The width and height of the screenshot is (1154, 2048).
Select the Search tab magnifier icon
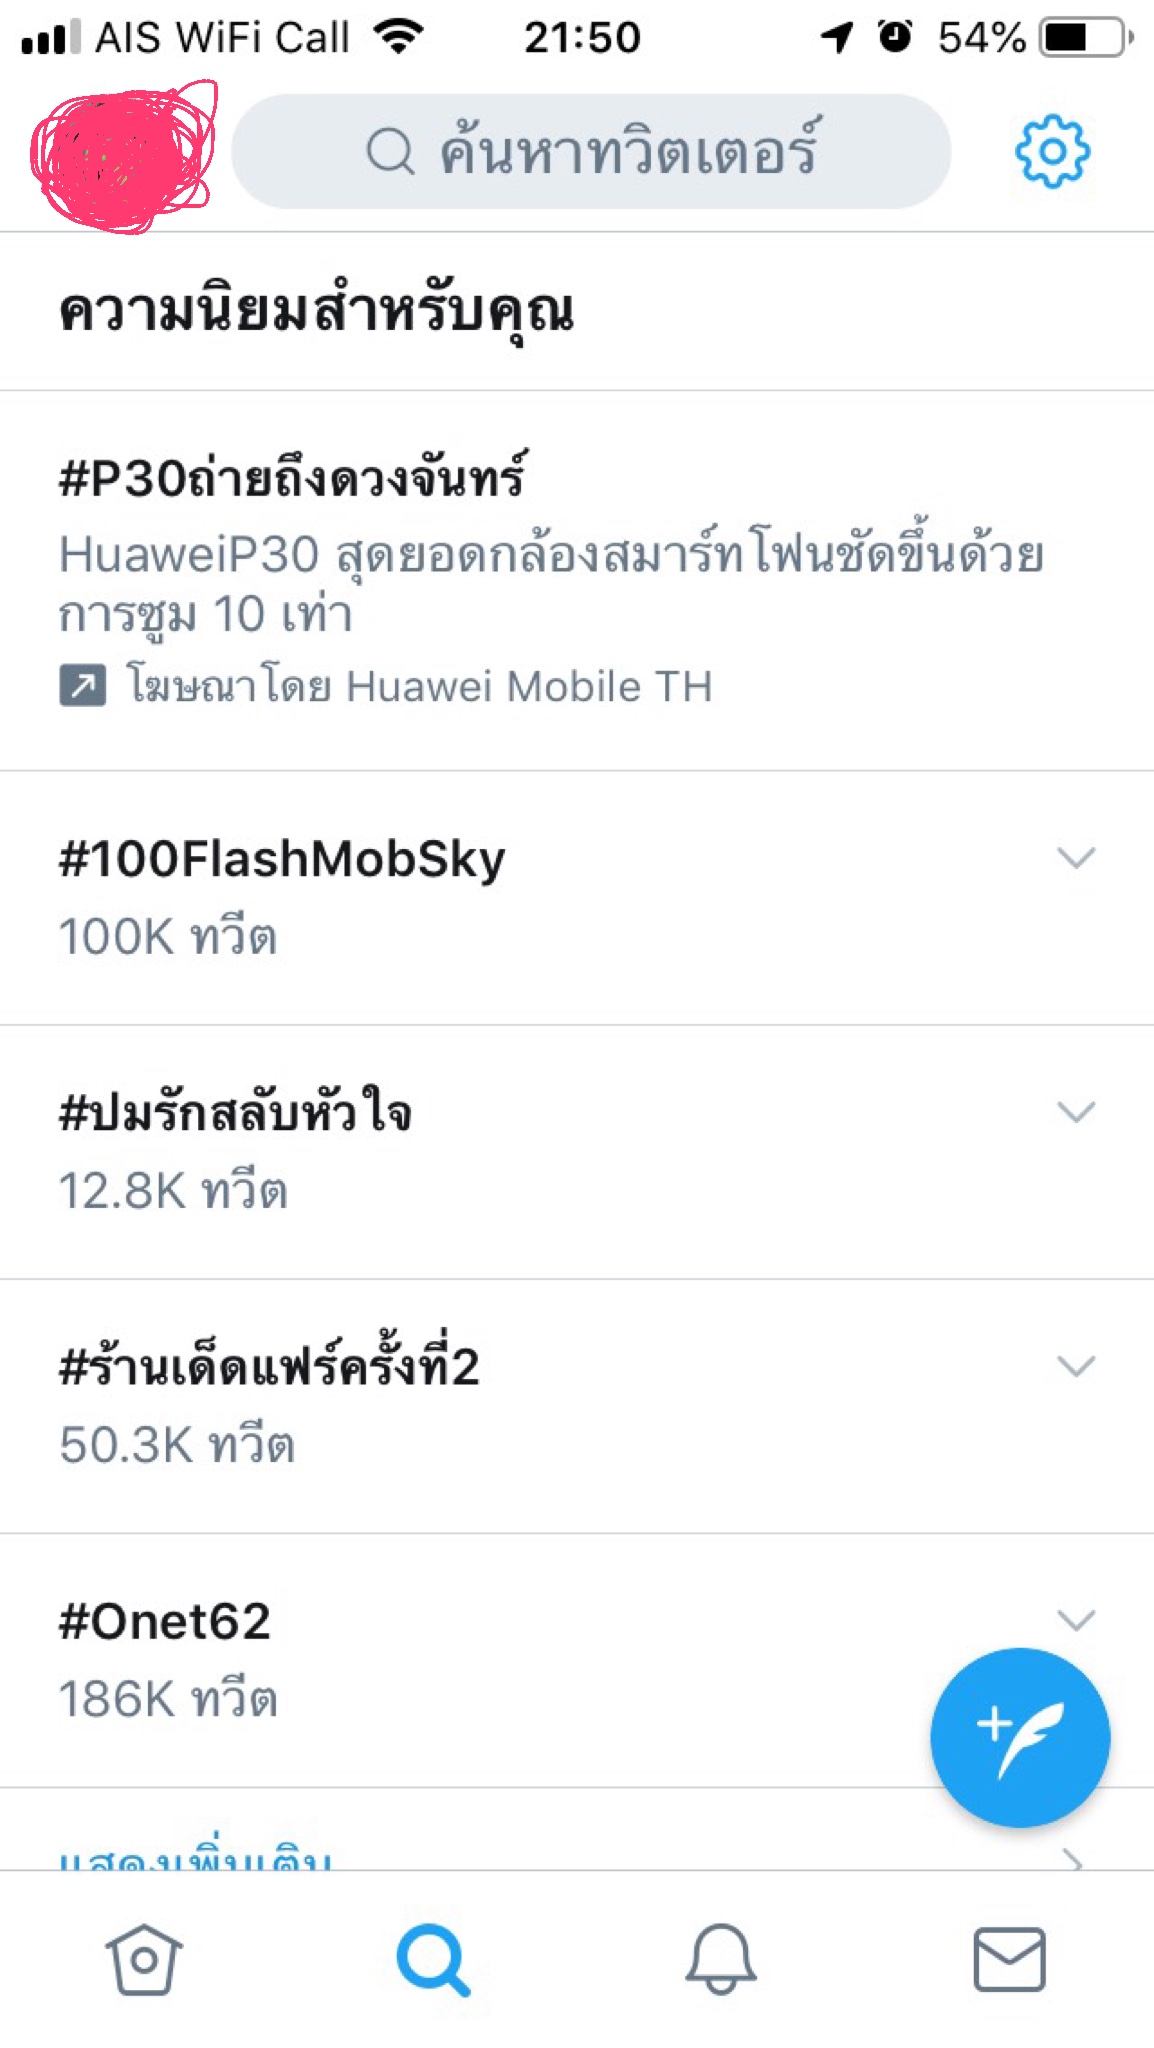click(x=433, y=1960)
